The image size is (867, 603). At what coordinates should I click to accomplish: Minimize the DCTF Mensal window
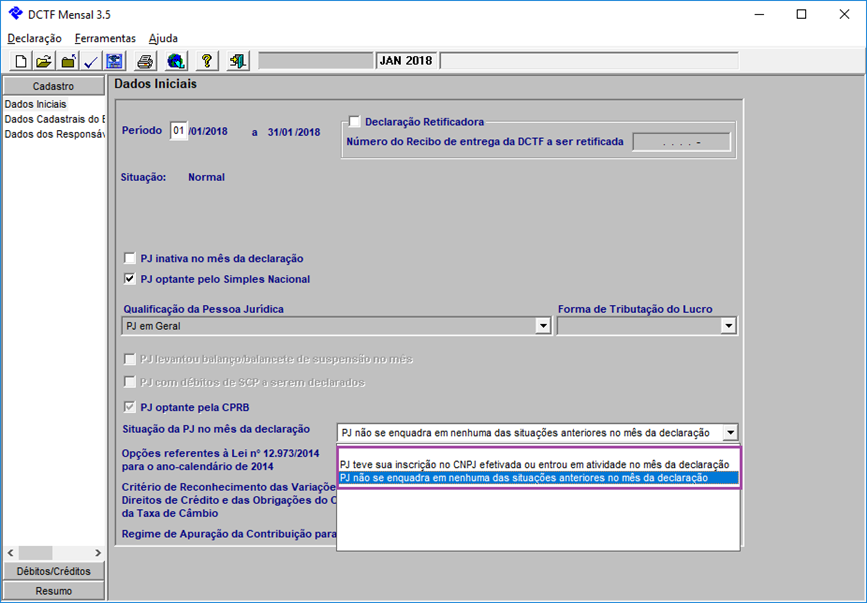(x=759, y=14)
